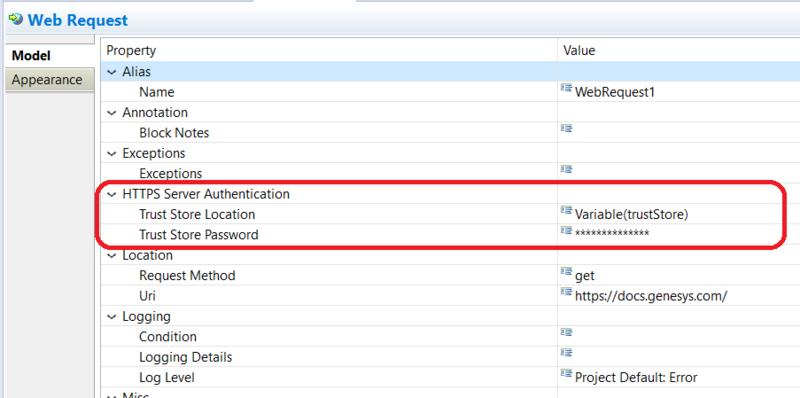Collapse the HTTPS Server Authentication group
This screenshot has height=398, width=800.
tap(112, 194)
